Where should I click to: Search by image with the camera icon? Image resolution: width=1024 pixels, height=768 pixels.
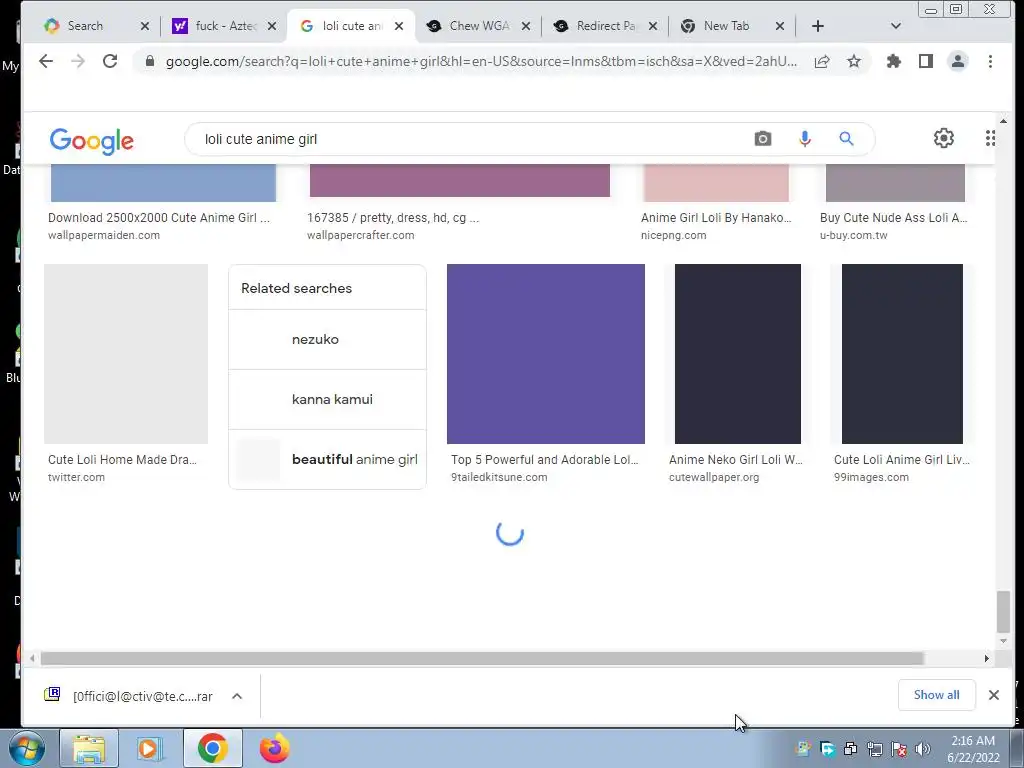[763, 138]
